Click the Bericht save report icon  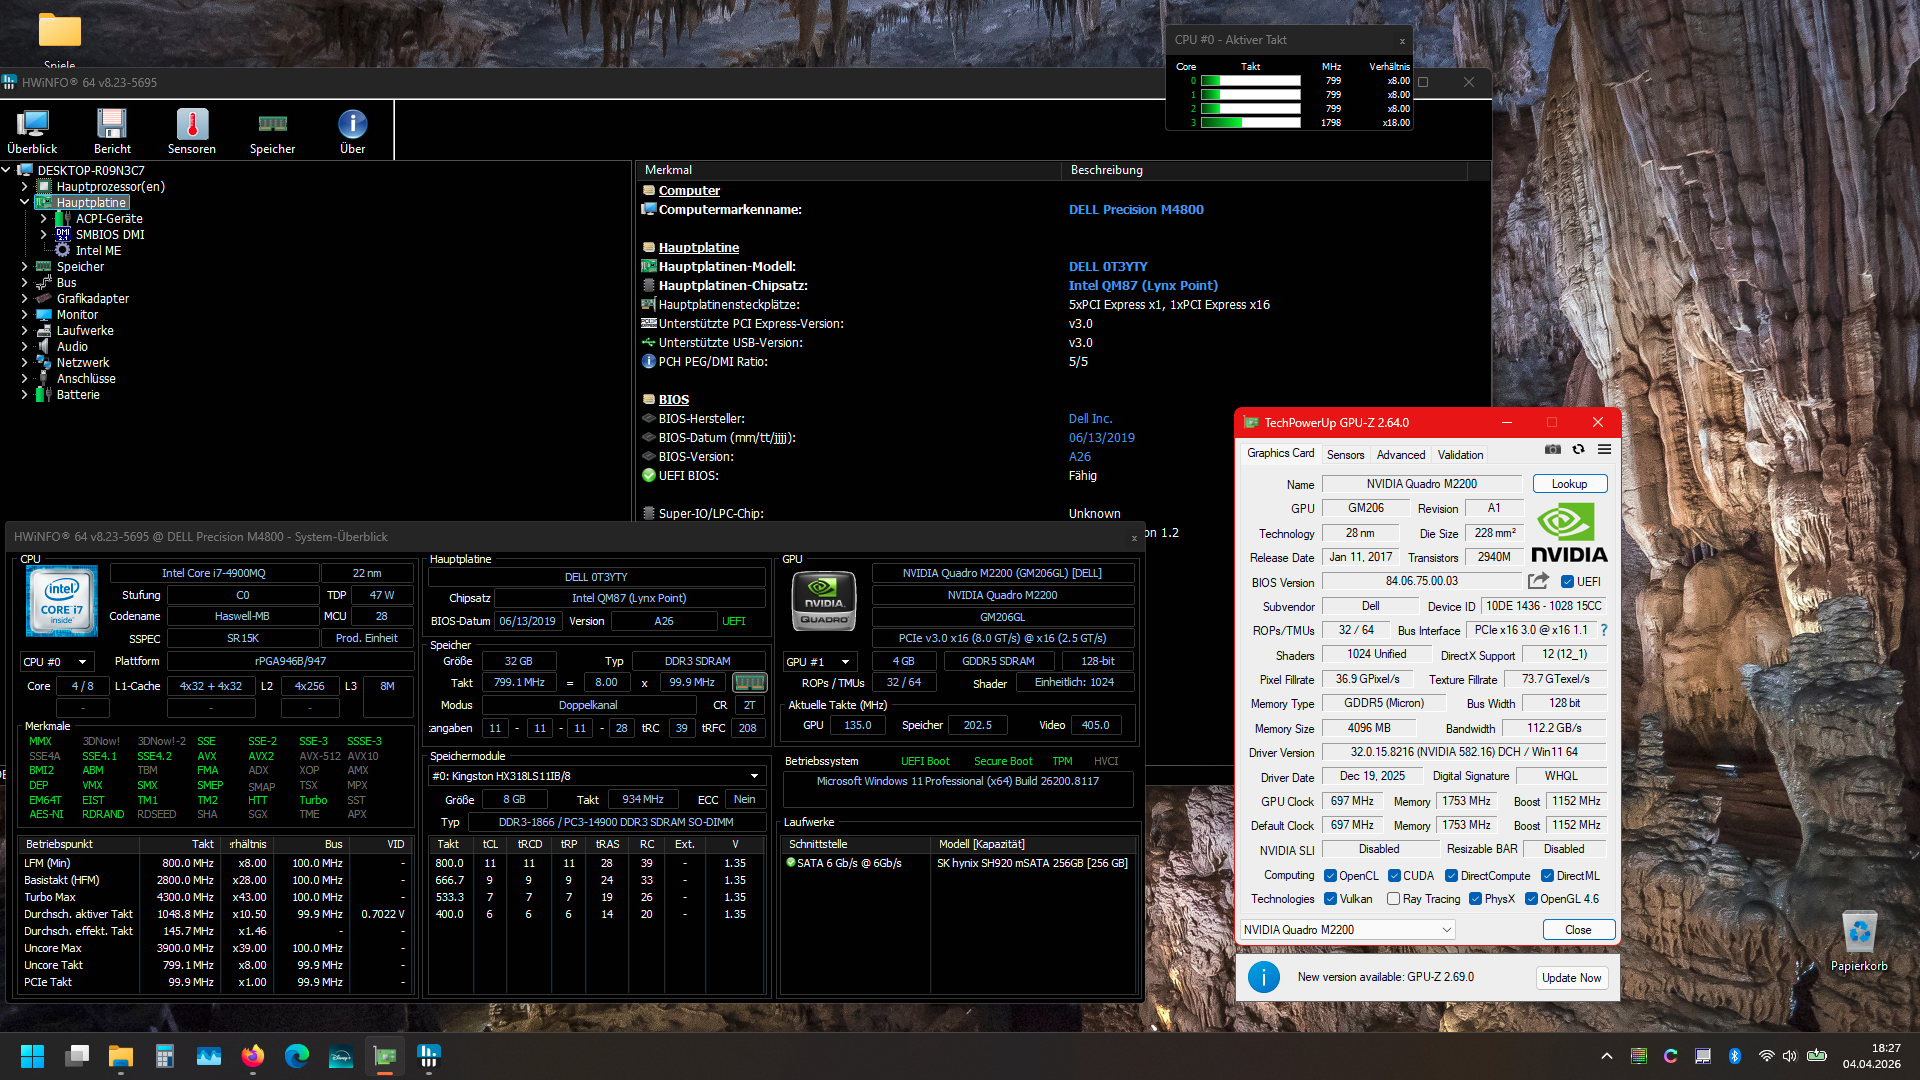112,125
